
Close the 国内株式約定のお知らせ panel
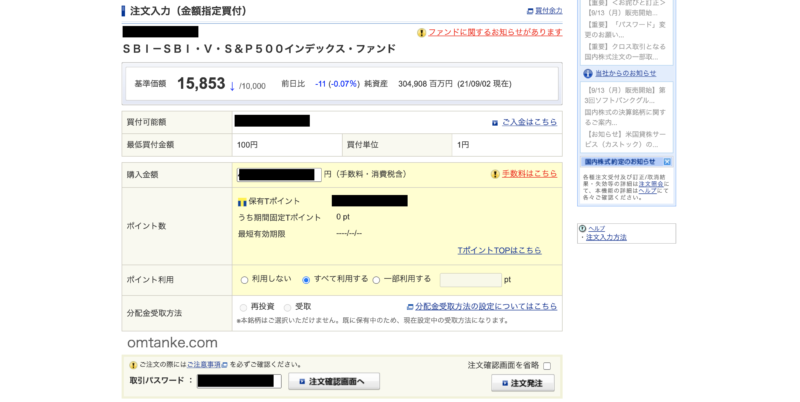(667, 162)
